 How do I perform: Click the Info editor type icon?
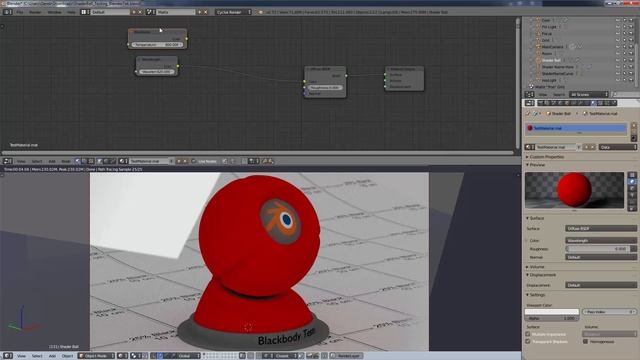7,12
